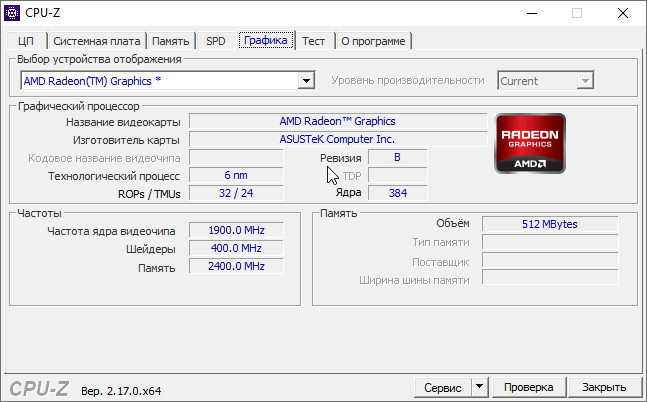Click the 1900.0 MHz core frequency field
Screen dimensions: 647x402
(x=235, y=230)
